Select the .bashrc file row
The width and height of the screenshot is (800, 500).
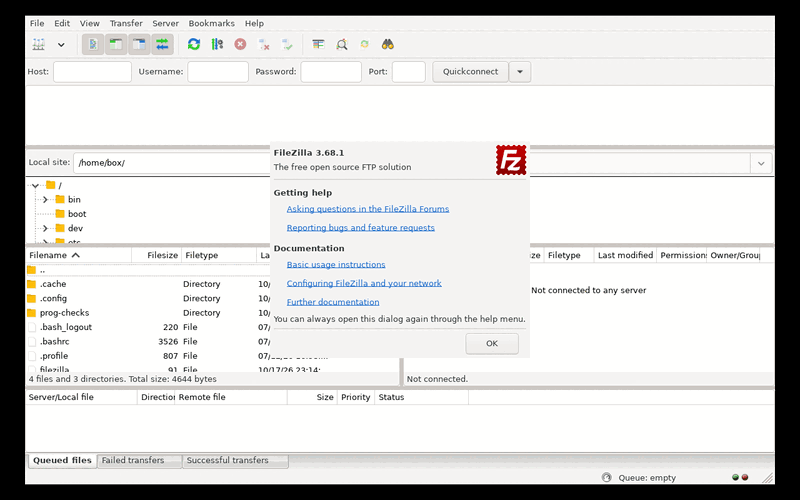point(148,341)
